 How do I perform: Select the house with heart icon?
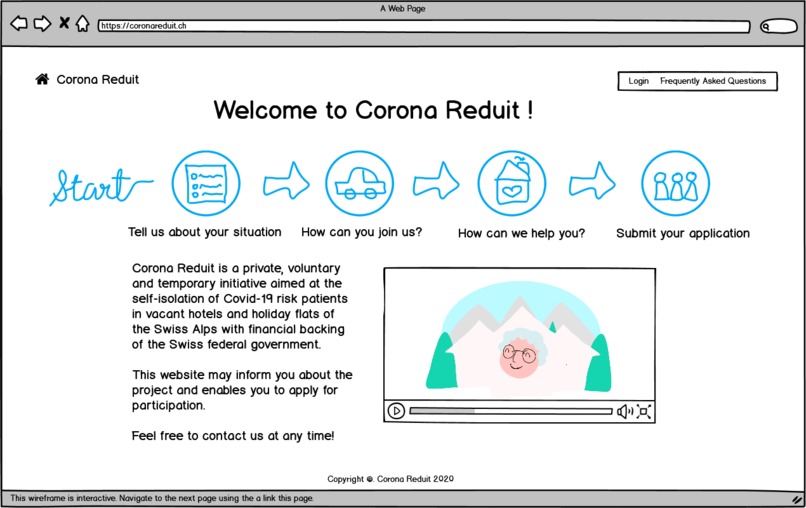512,184
